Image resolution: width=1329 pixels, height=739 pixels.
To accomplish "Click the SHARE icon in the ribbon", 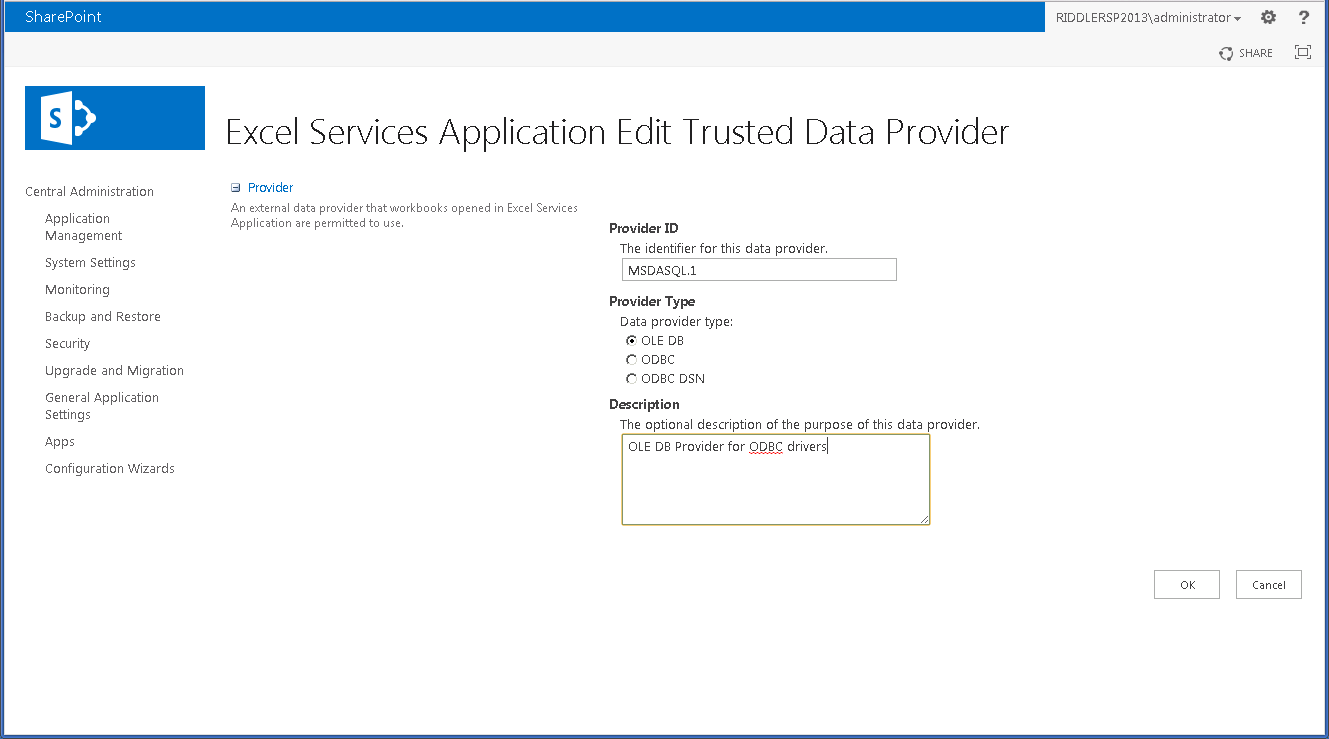I will coord(1245,52).
